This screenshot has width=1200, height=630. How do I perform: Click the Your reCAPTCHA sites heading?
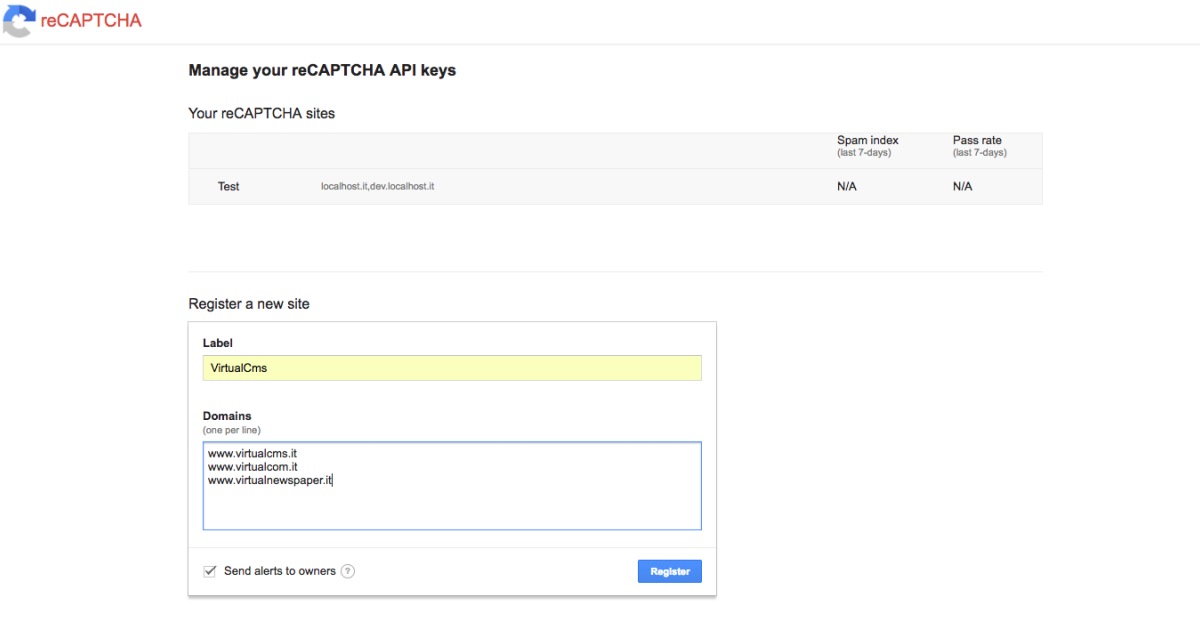pyautogui.click(x=262, y=114)
